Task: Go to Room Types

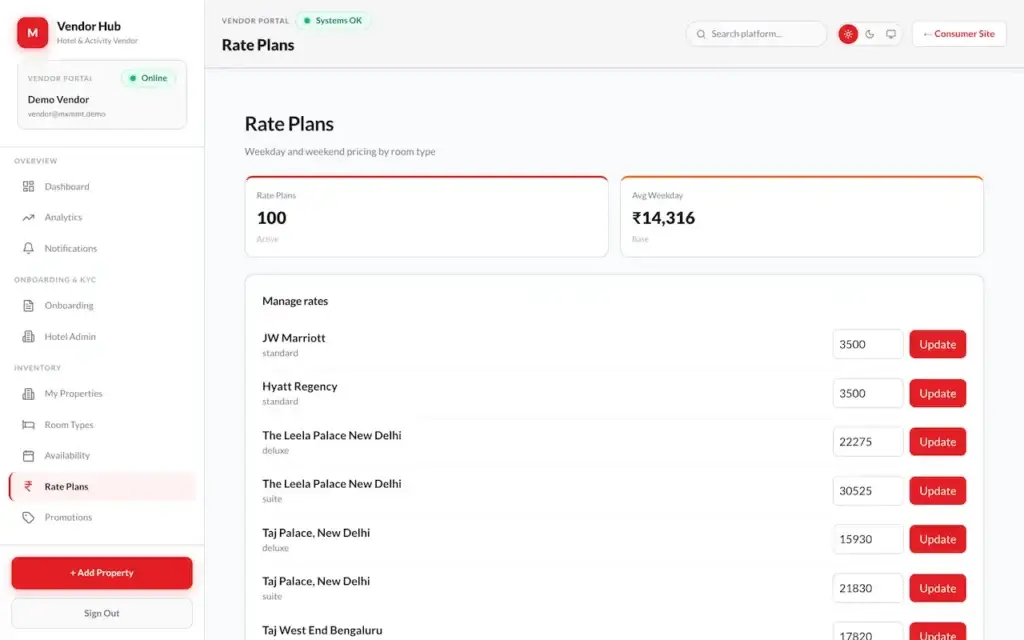Action: click(102, 424)
